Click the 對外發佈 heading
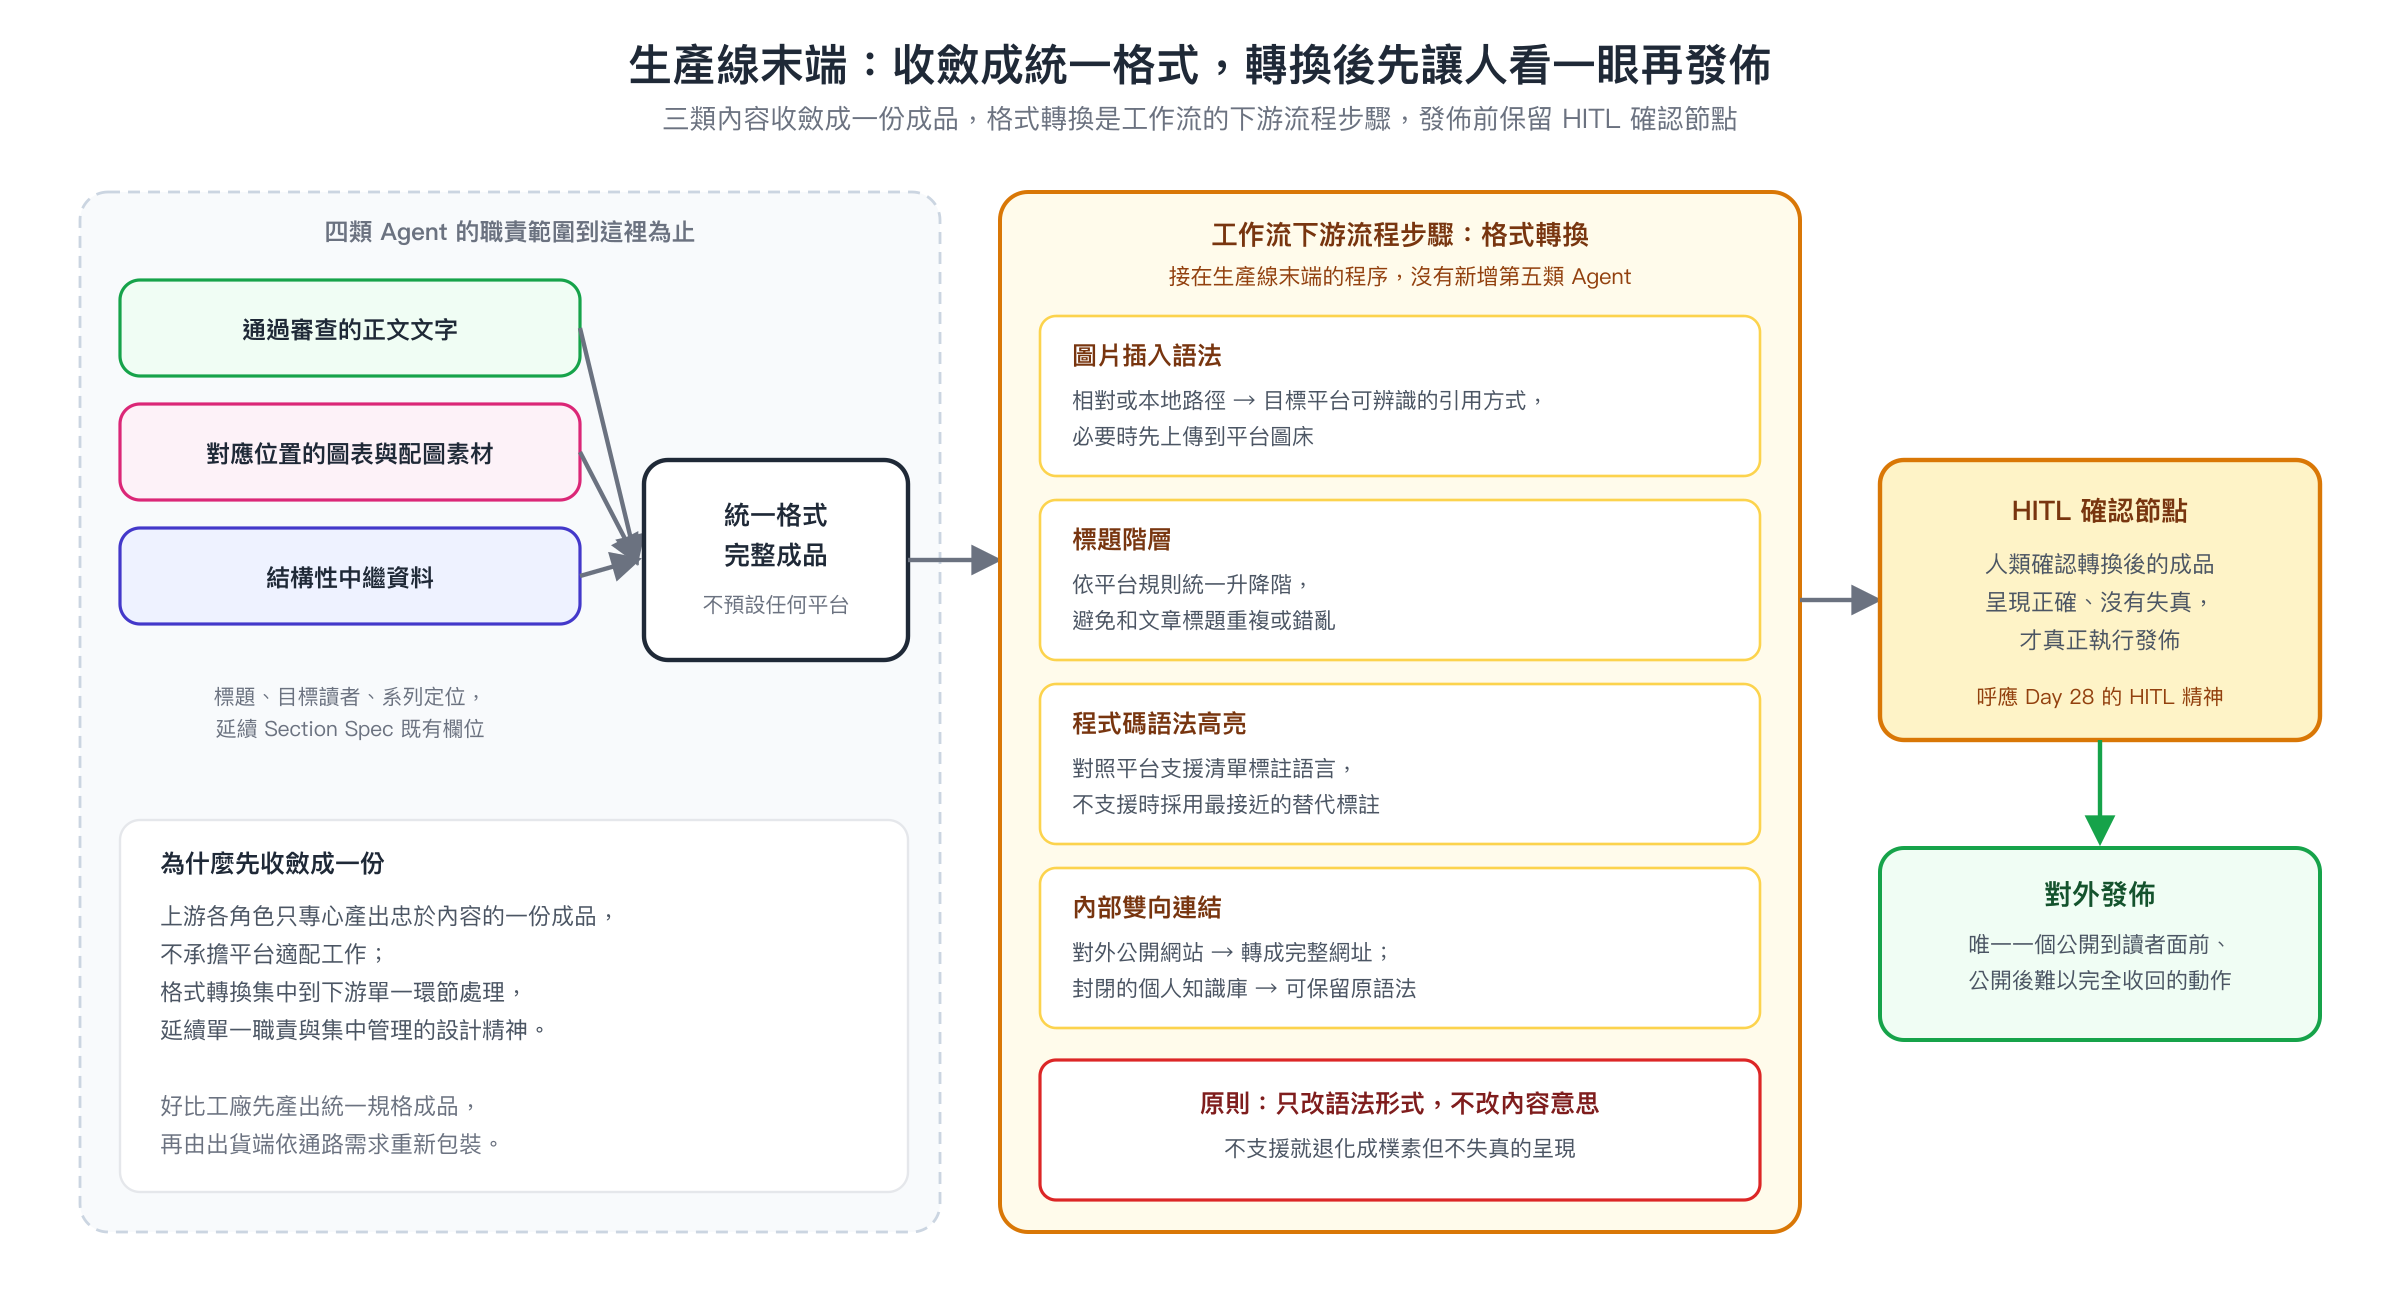The height and width of the screenshot is (1300, 2400). click(2100, 895)
